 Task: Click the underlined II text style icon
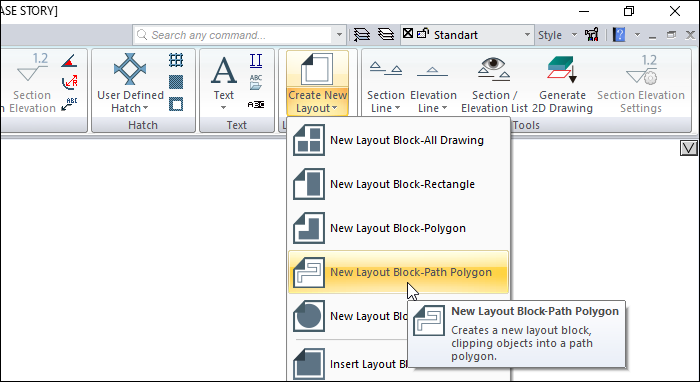coord(256,60)
